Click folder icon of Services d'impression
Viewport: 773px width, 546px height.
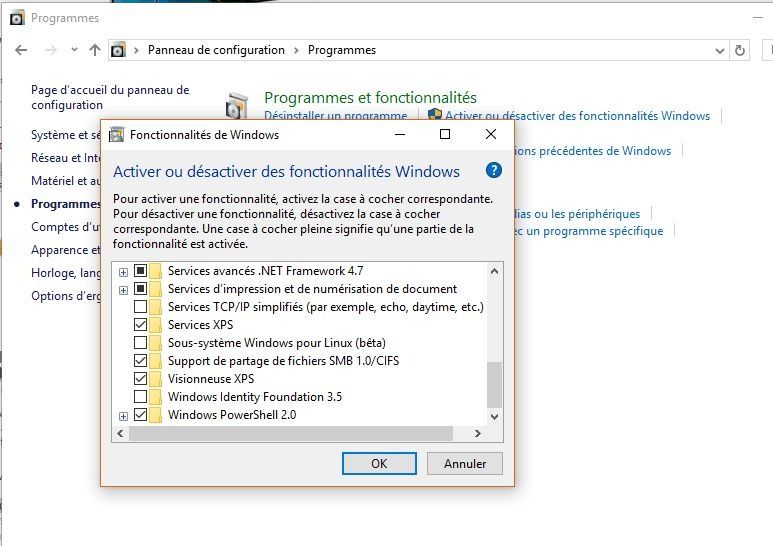[x=156, y=289]
